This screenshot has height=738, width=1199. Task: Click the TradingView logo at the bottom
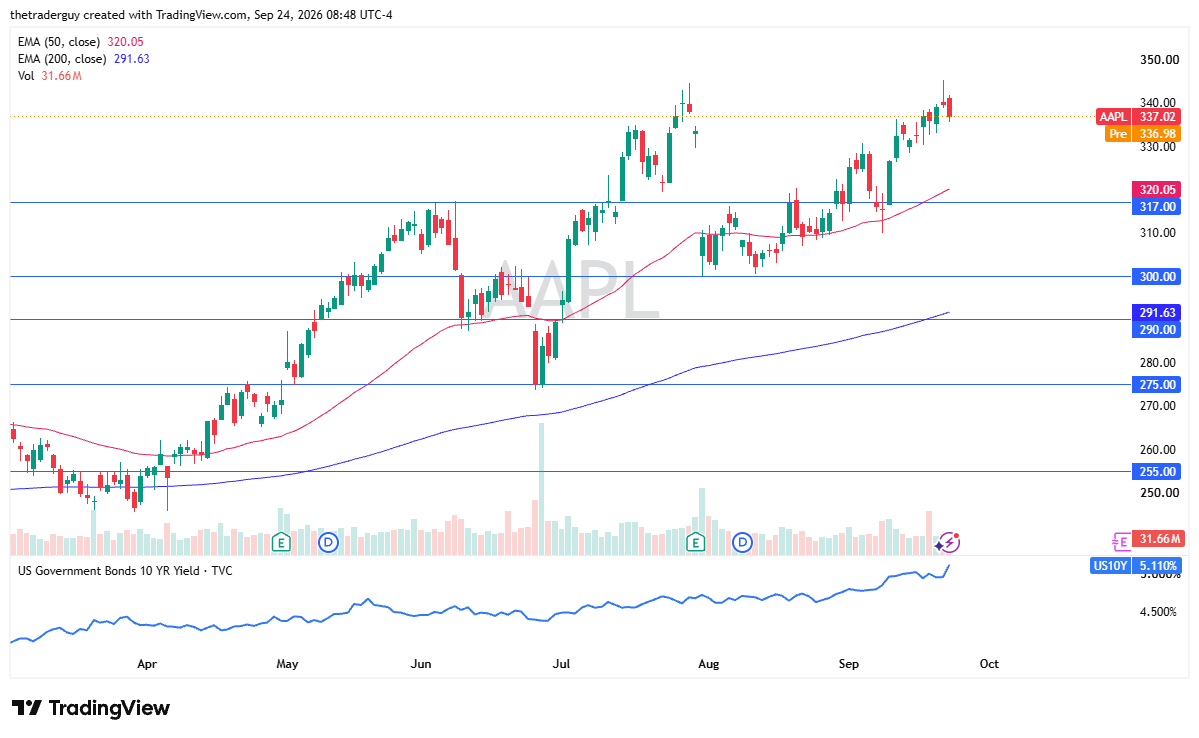coord(91,708)
